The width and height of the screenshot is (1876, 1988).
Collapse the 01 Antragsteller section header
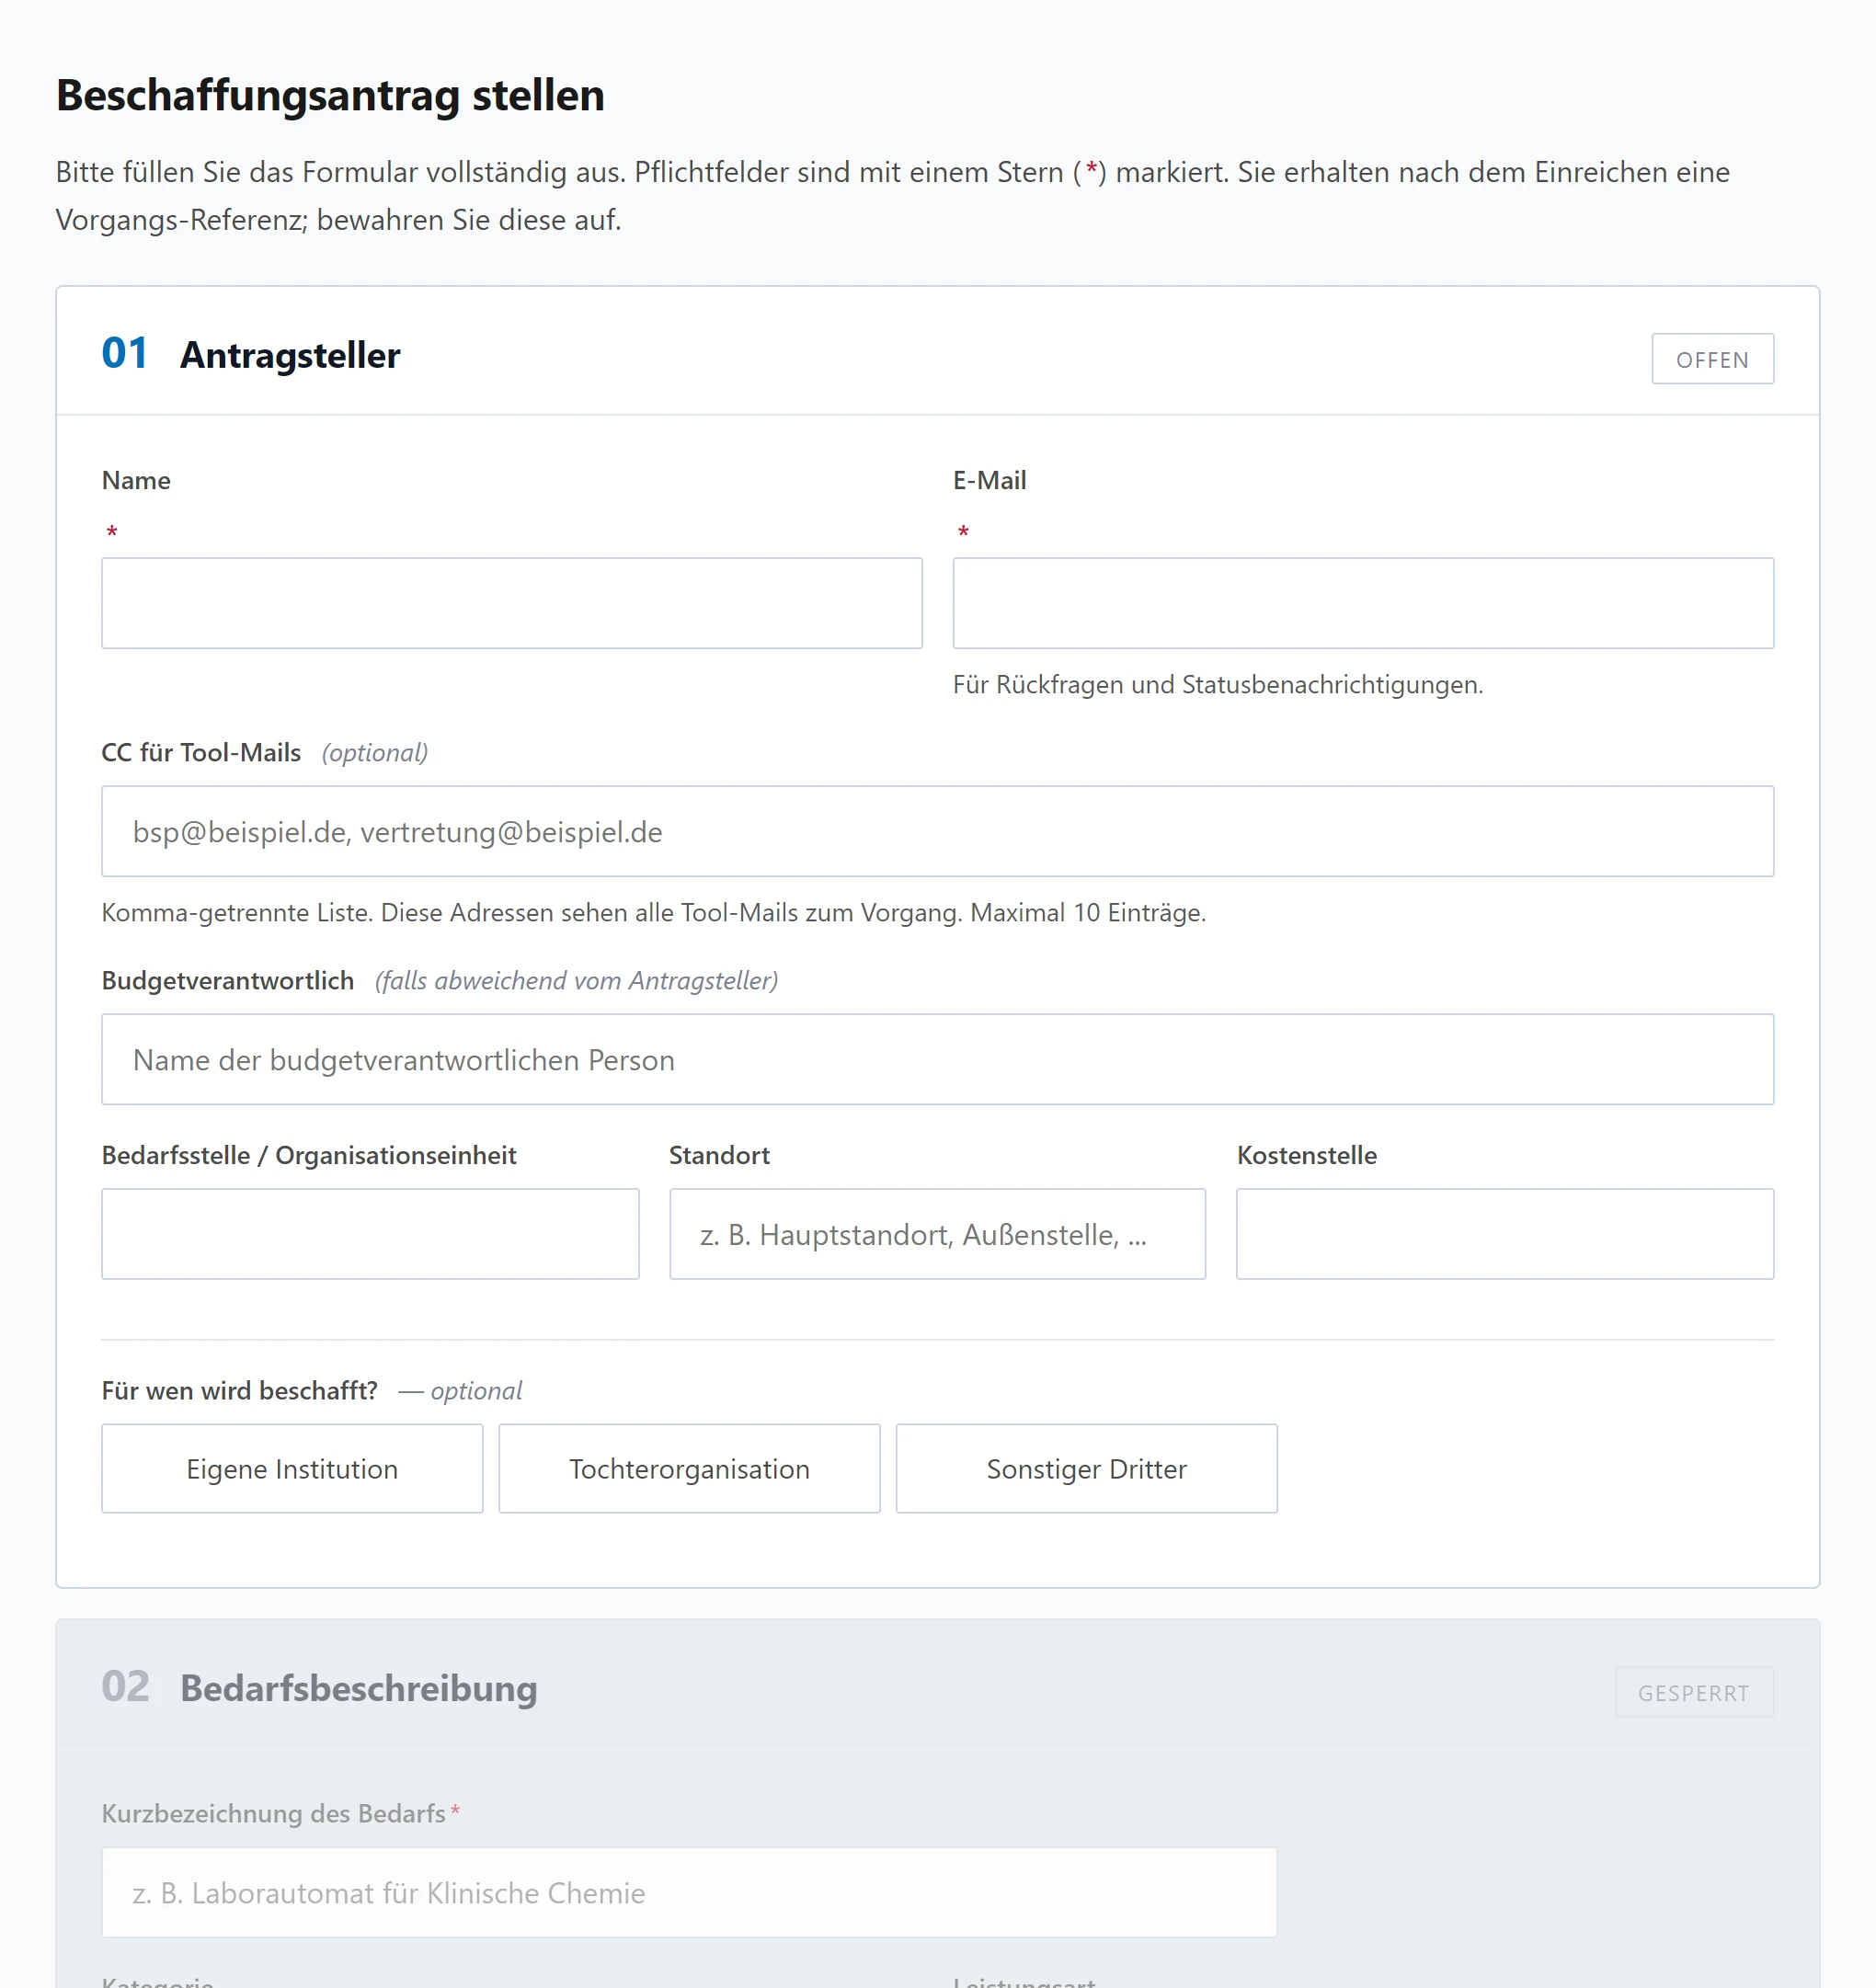pos(937,352)
